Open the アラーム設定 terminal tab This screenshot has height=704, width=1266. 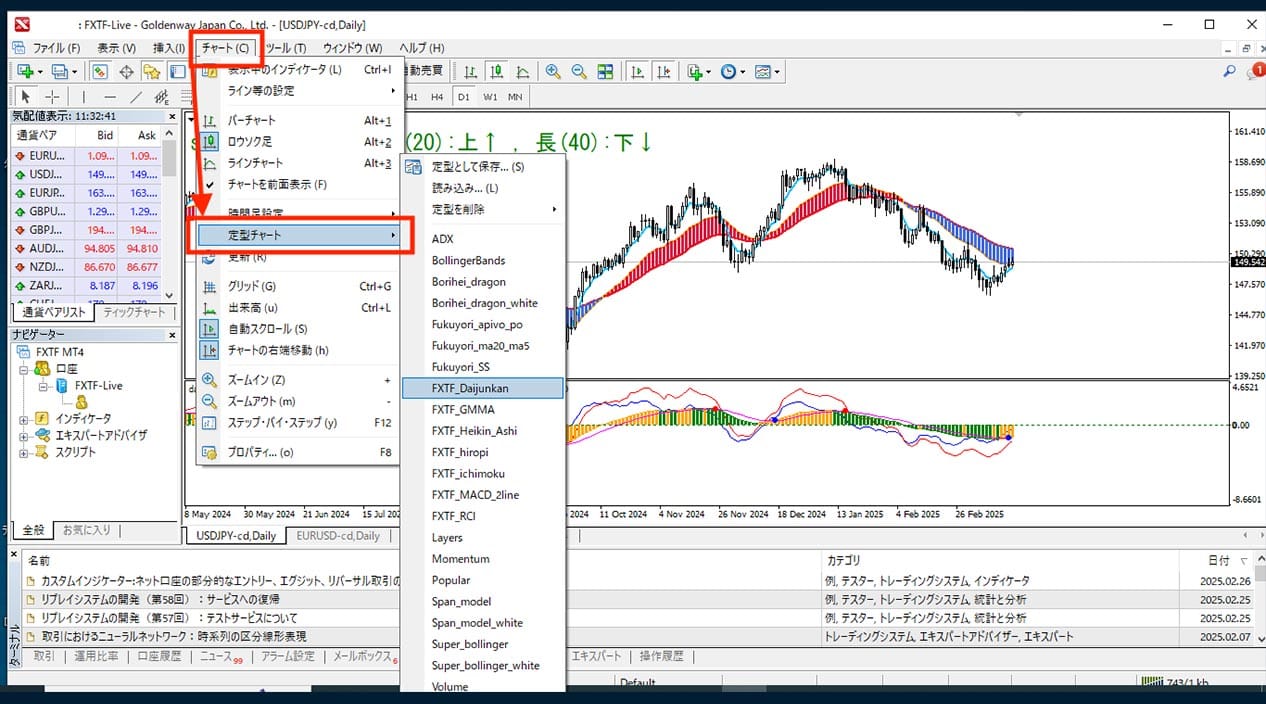pyautogui.click(x=288, y=657)
